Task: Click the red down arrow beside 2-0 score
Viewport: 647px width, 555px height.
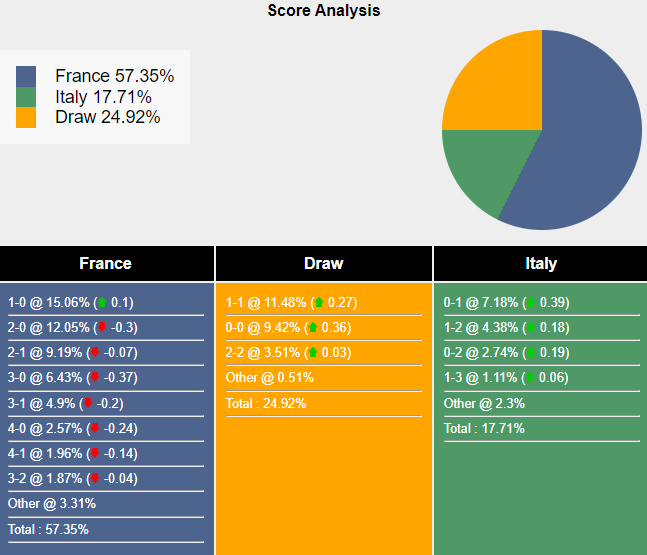Action: tap(101, 328)
